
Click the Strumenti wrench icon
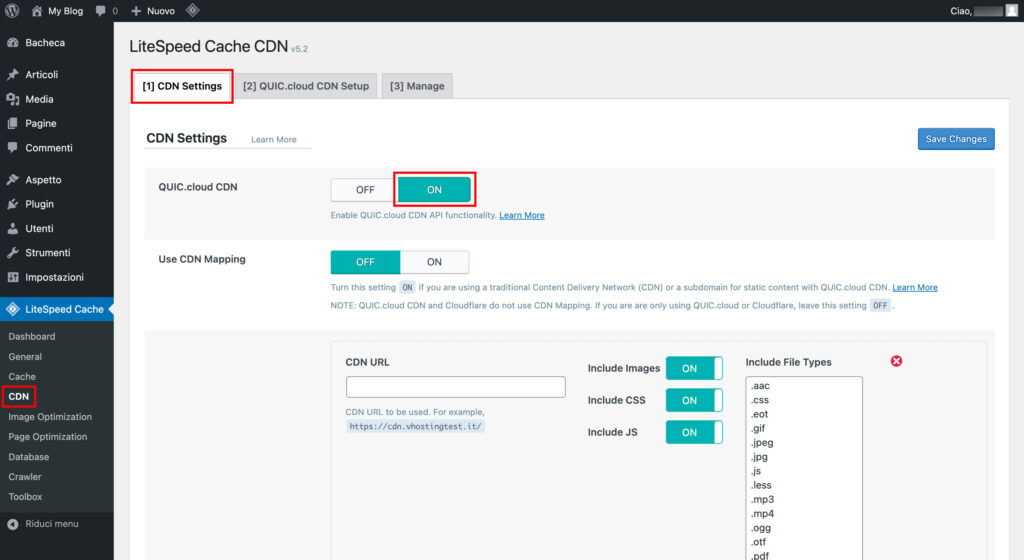(x=12, y=253)
